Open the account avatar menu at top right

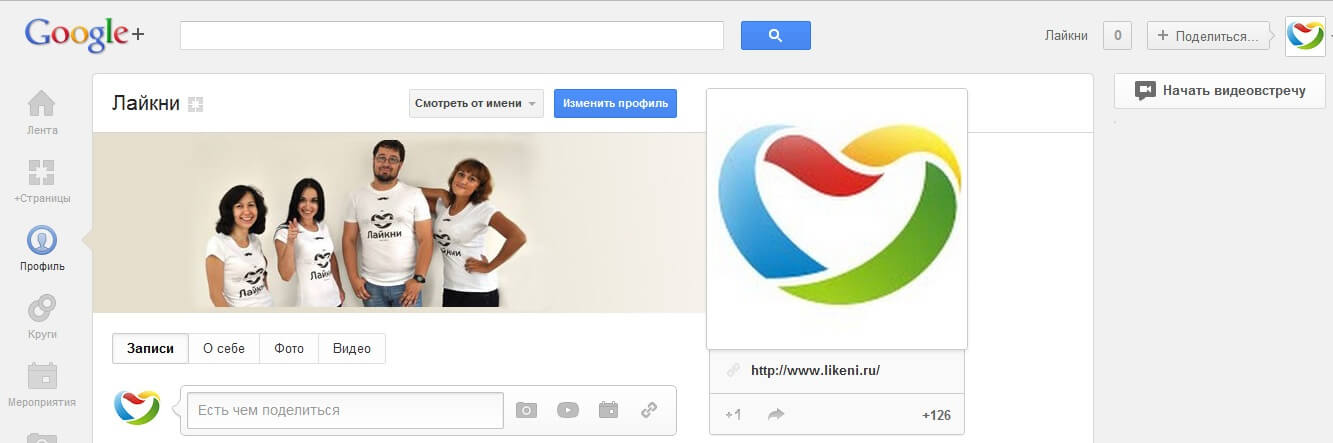(1305, 36)
